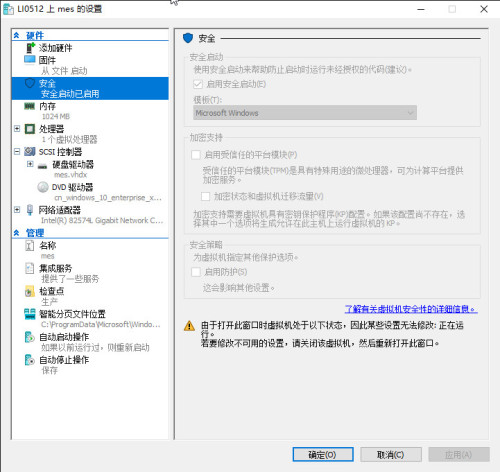The image size is (500, 472).
Task: Click the yellow warning triangle icon
Action: point(189,326)
